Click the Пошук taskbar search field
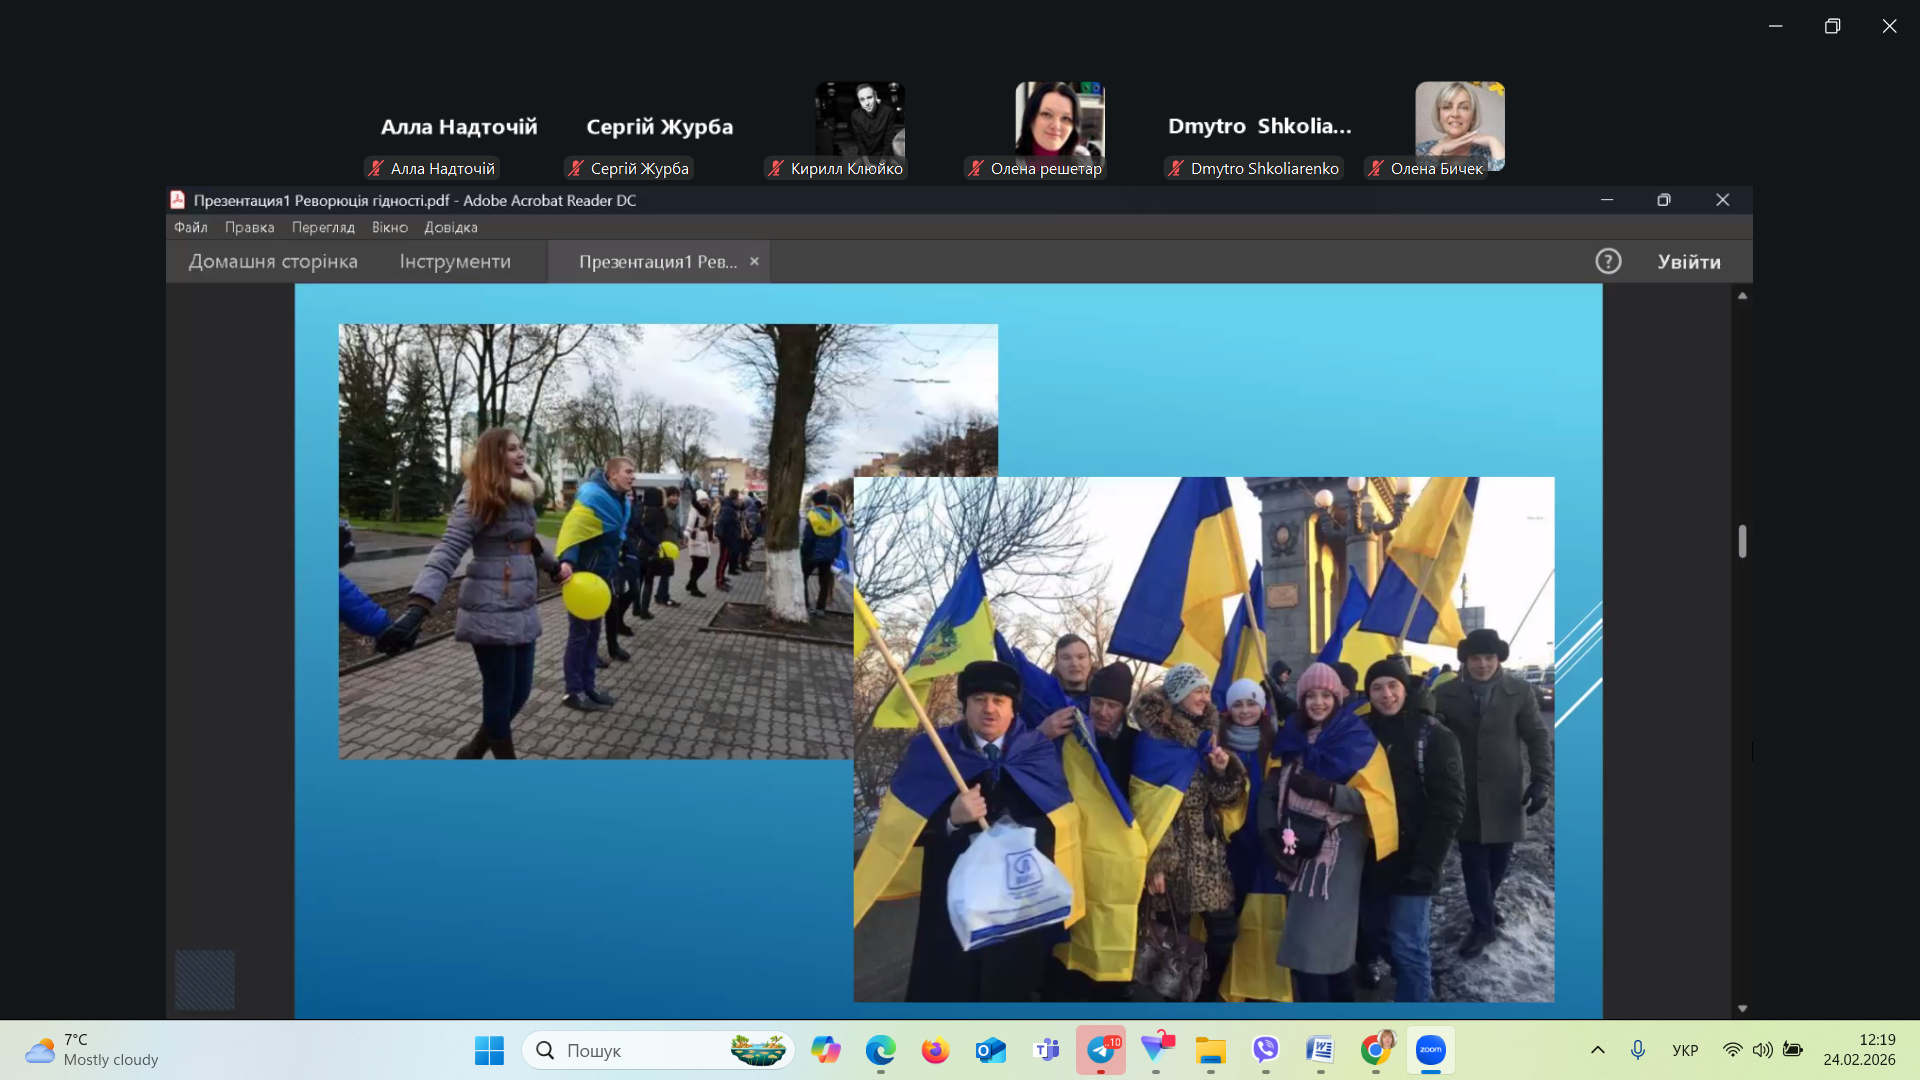The image size is (1920, 1080). [640, 1050]
